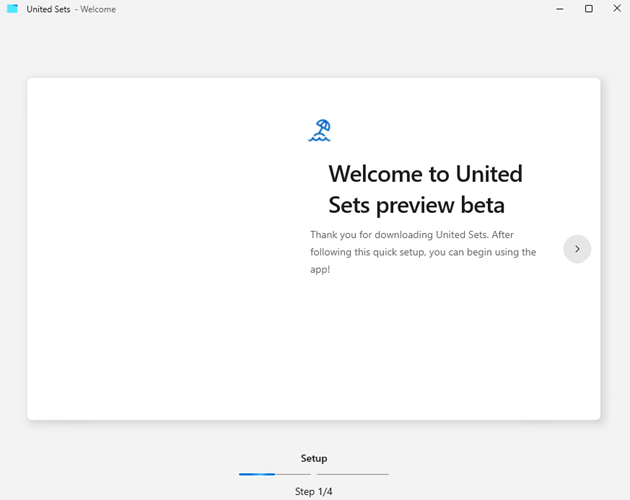Click the next arrow chevron button
Screen dimensions: 630x500
[x=577, y=249]
